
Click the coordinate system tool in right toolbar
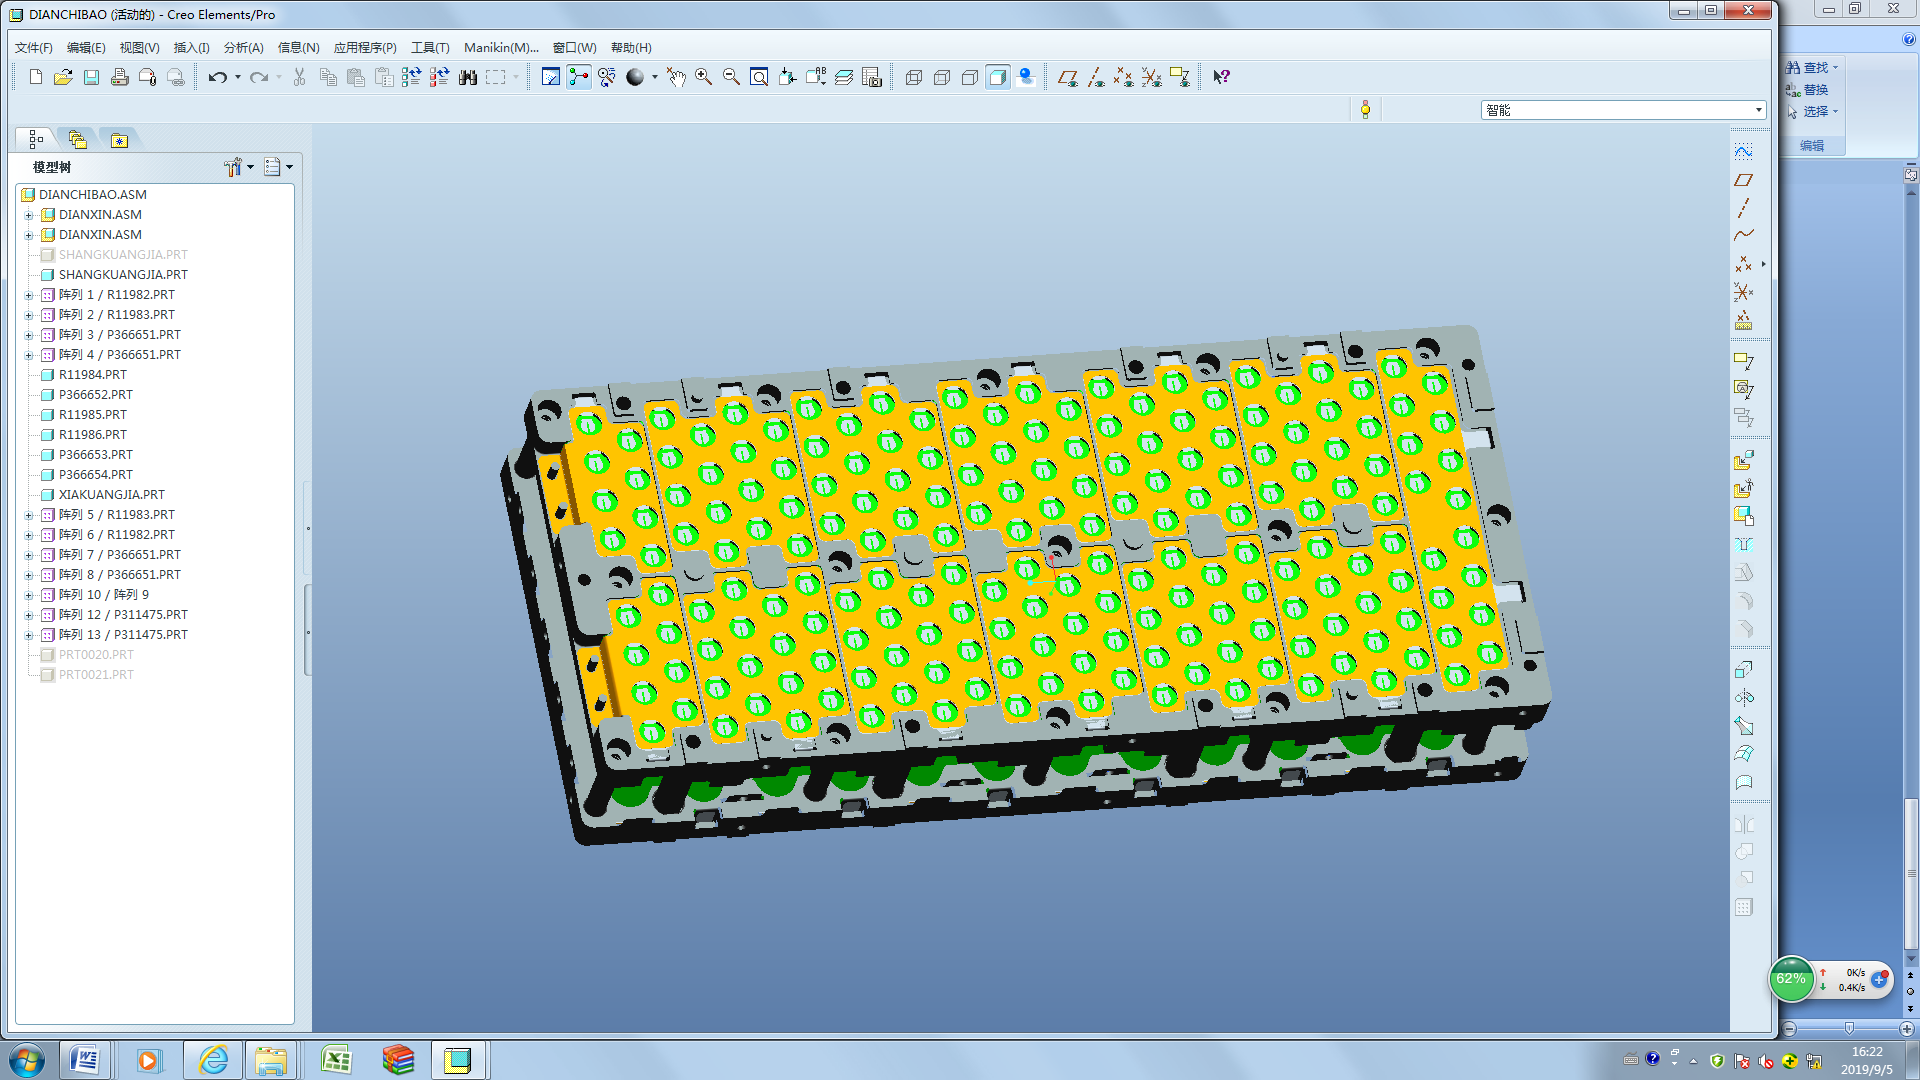click(1744, 292)
